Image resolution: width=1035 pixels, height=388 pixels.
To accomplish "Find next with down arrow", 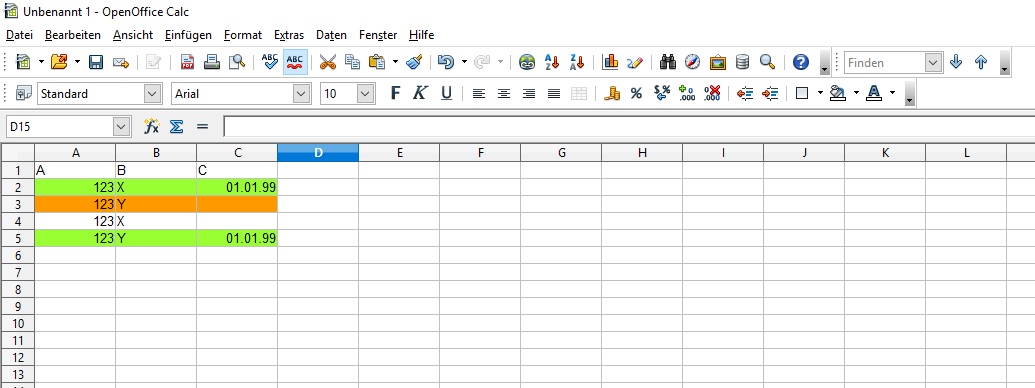I will pos(956,62).
